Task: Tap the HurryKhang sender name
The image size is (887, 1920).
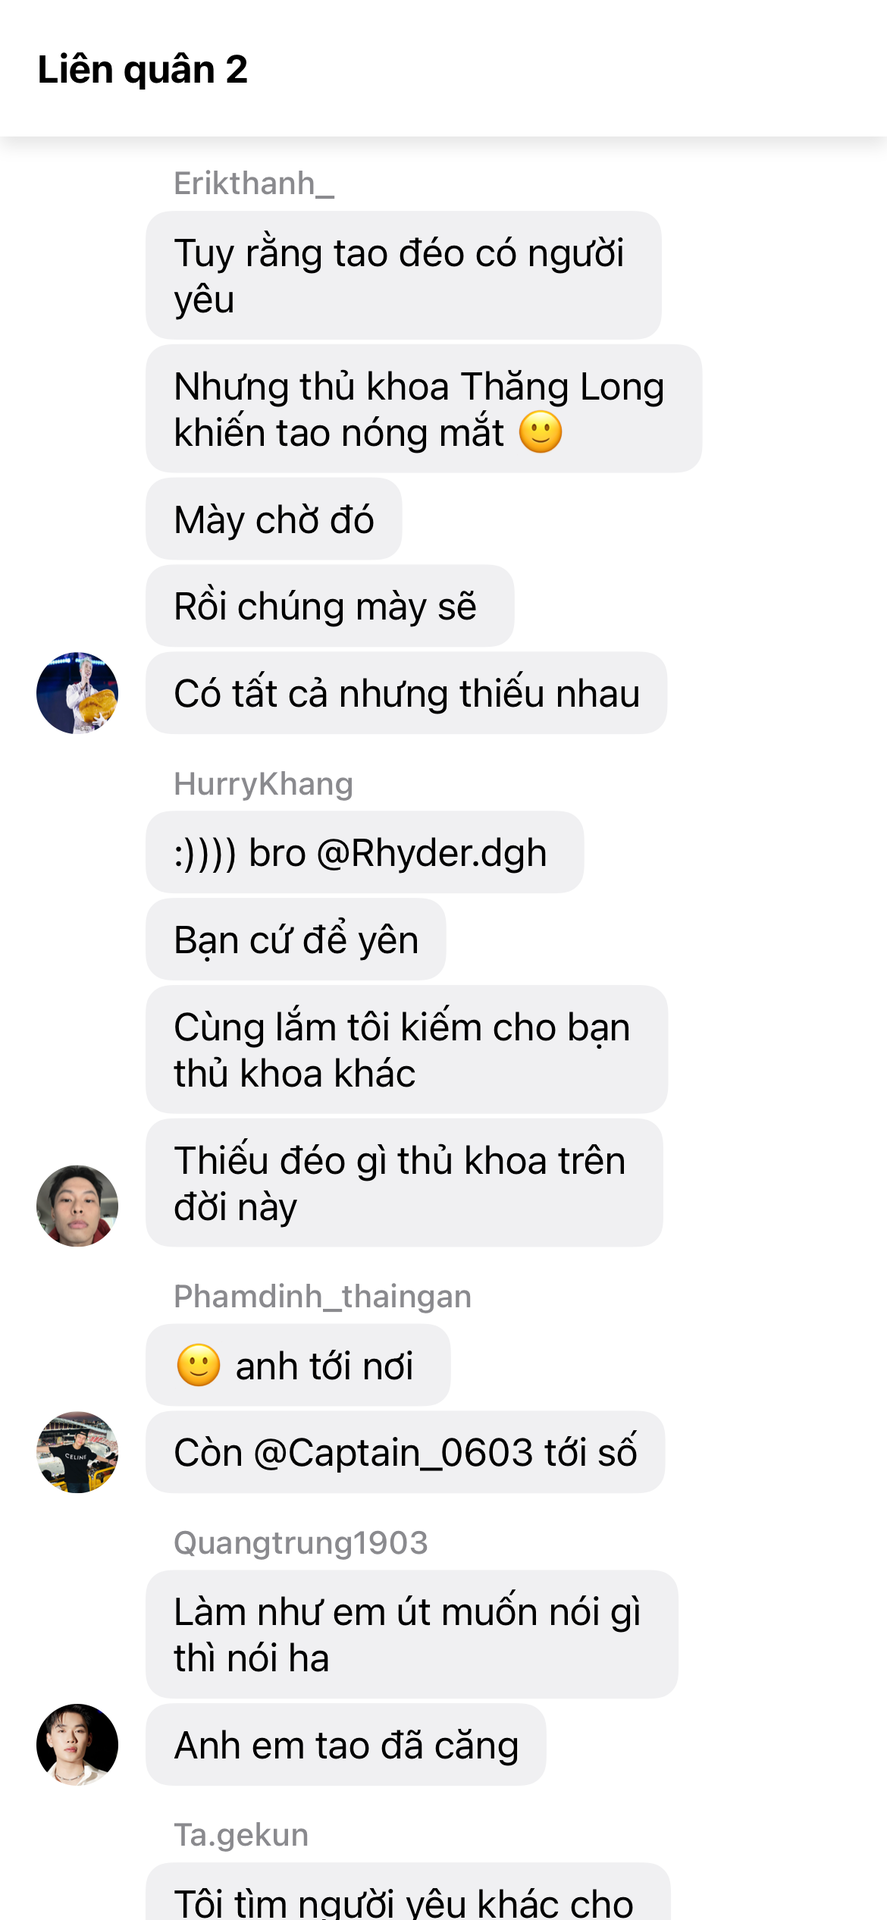Action: 263,784
